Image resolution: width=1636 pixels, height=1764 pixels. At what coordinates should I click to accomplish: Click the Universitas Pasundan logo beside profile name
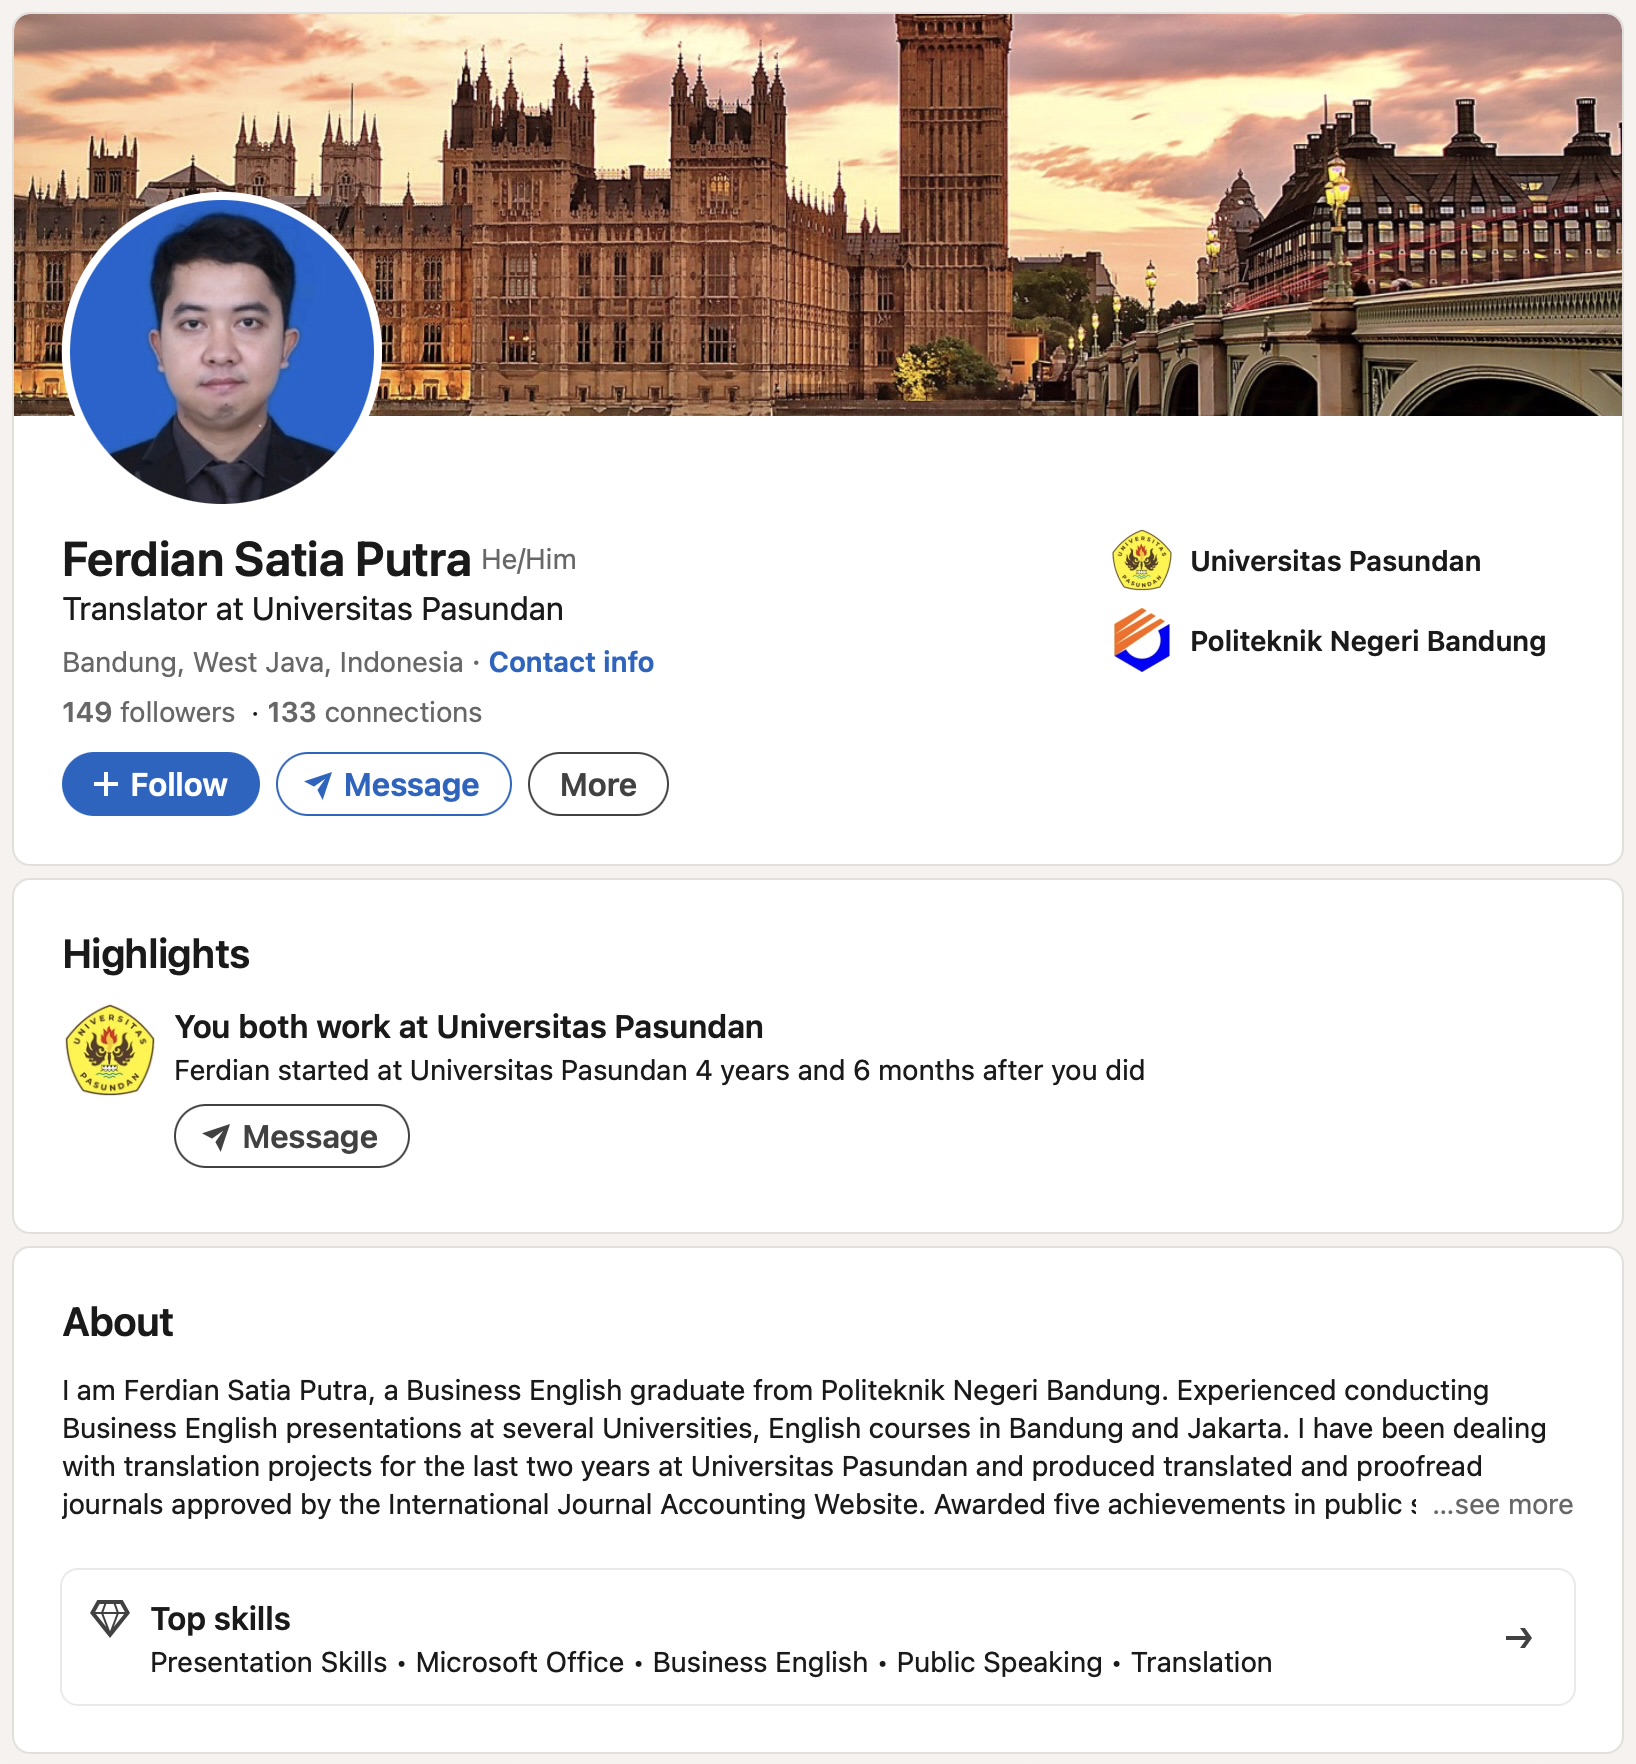(x=1141, y=561)
